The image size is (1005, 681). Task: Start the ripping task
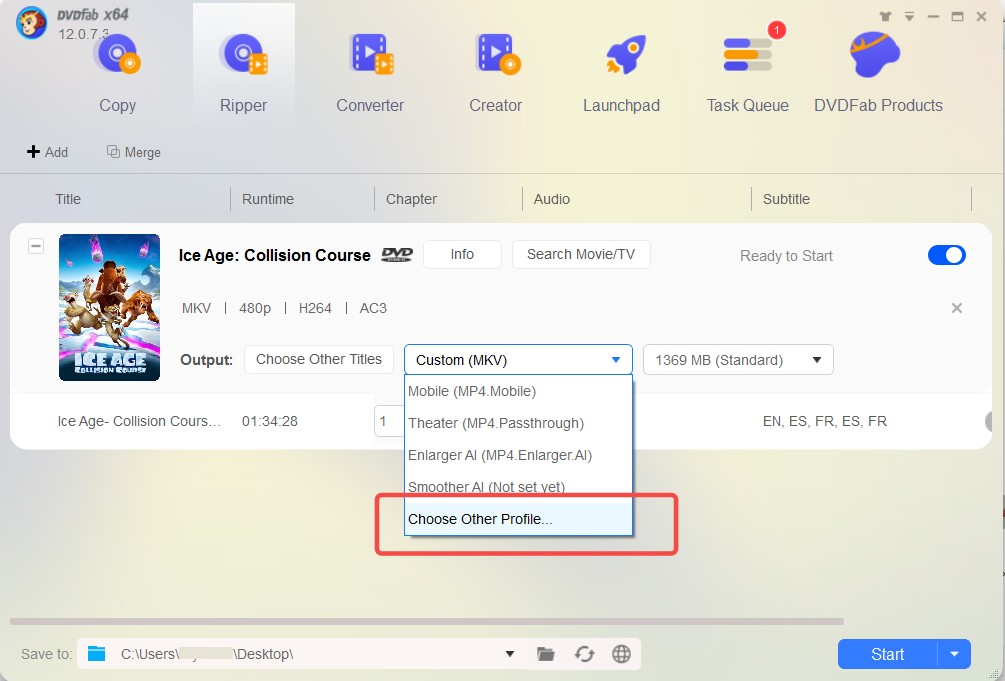(x=887, y=654)
